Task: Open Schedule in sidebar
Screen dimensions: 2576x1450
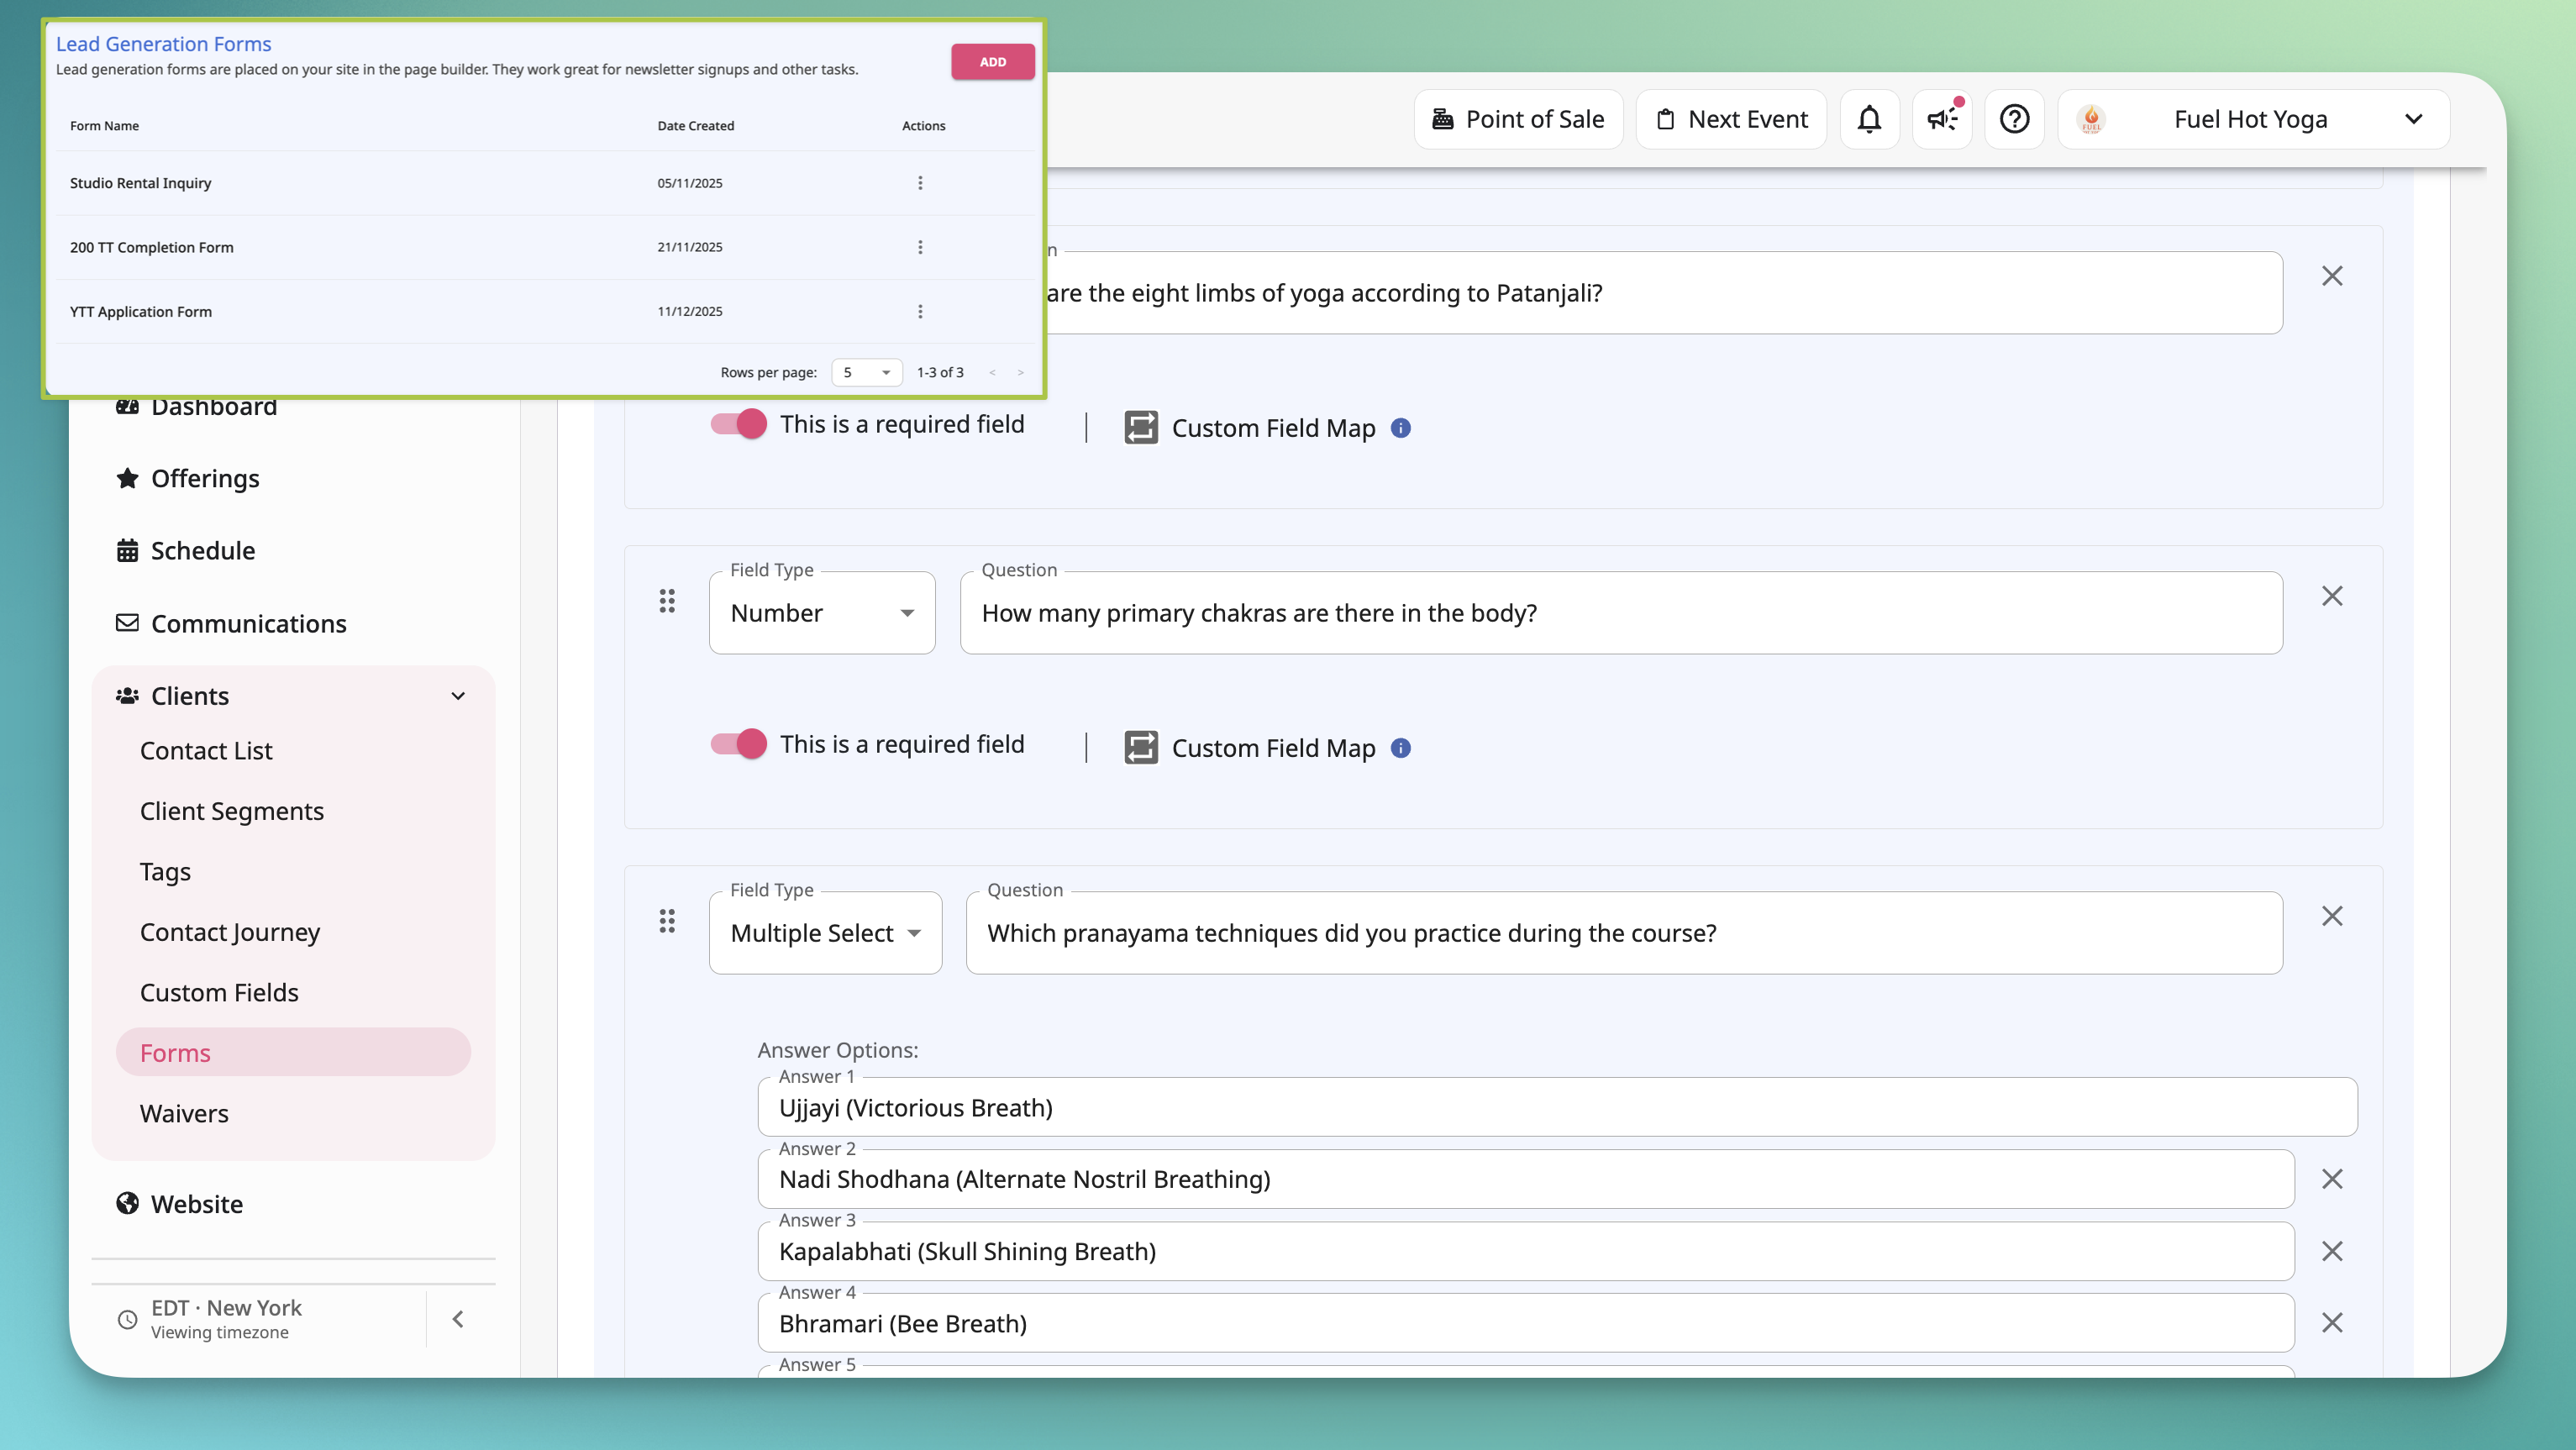Action: (203, 550)
